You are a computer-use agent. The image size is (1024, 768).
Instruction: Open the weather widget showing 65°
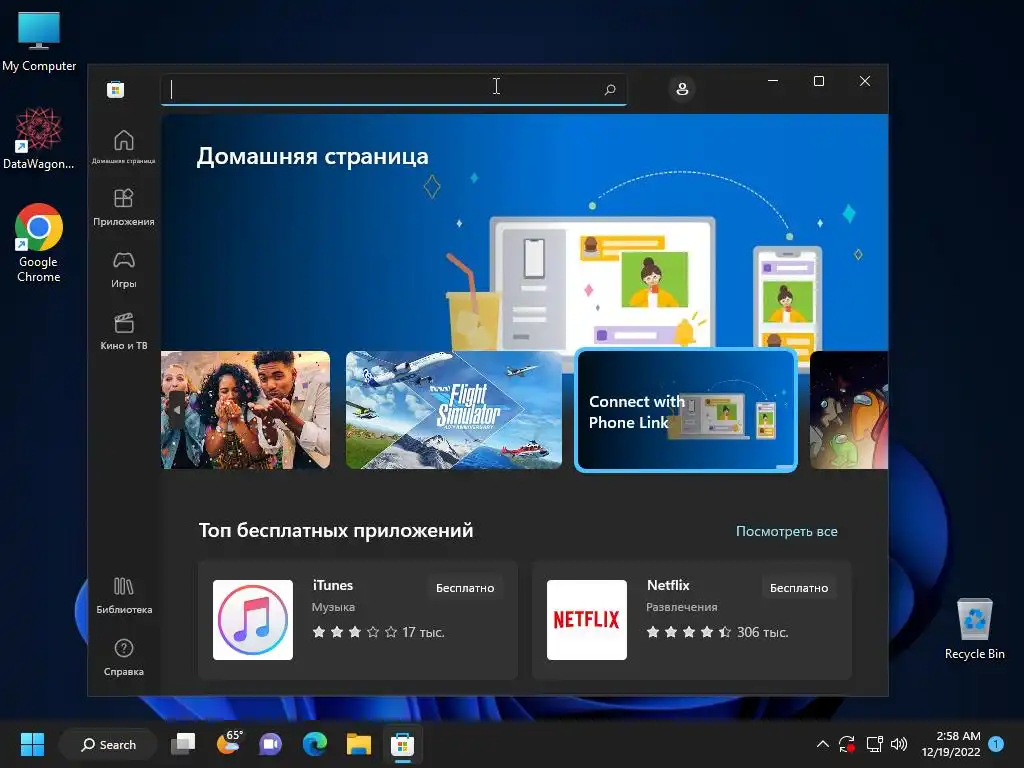[228, 743]
